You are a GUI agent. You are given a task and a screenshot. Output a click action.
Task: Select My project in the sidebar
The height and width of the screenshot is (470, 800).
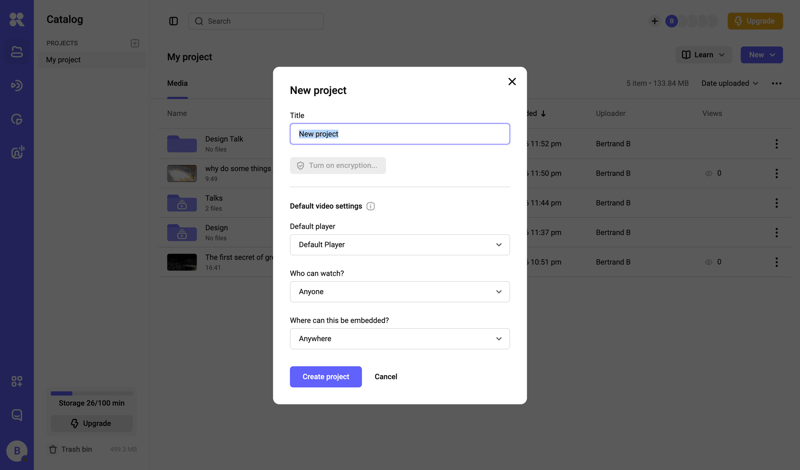click(x=63, y=60)
